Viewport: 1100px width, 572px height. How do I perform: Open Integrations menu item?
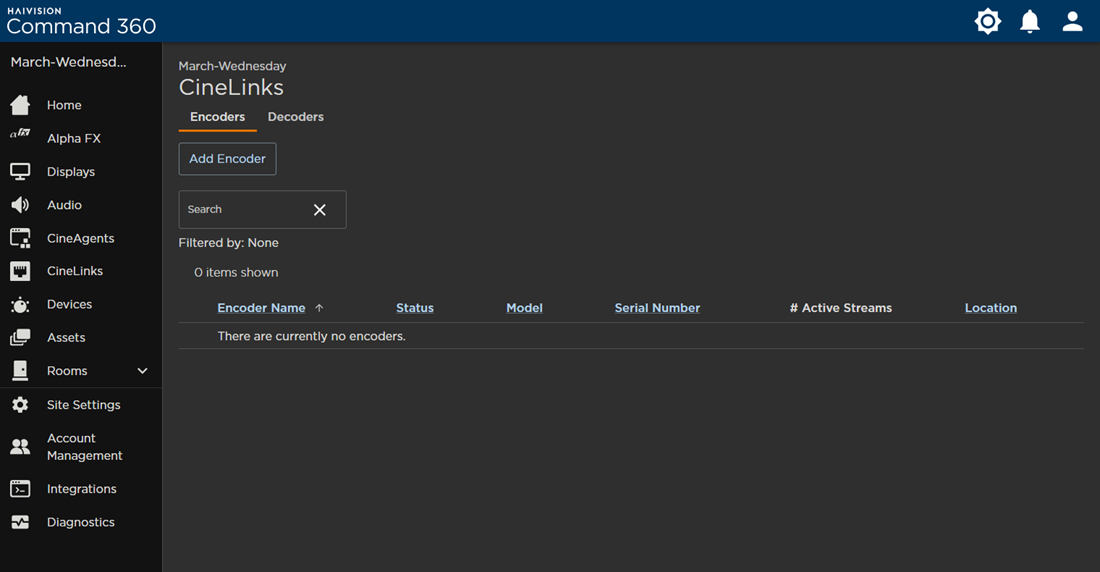(81, 489)
